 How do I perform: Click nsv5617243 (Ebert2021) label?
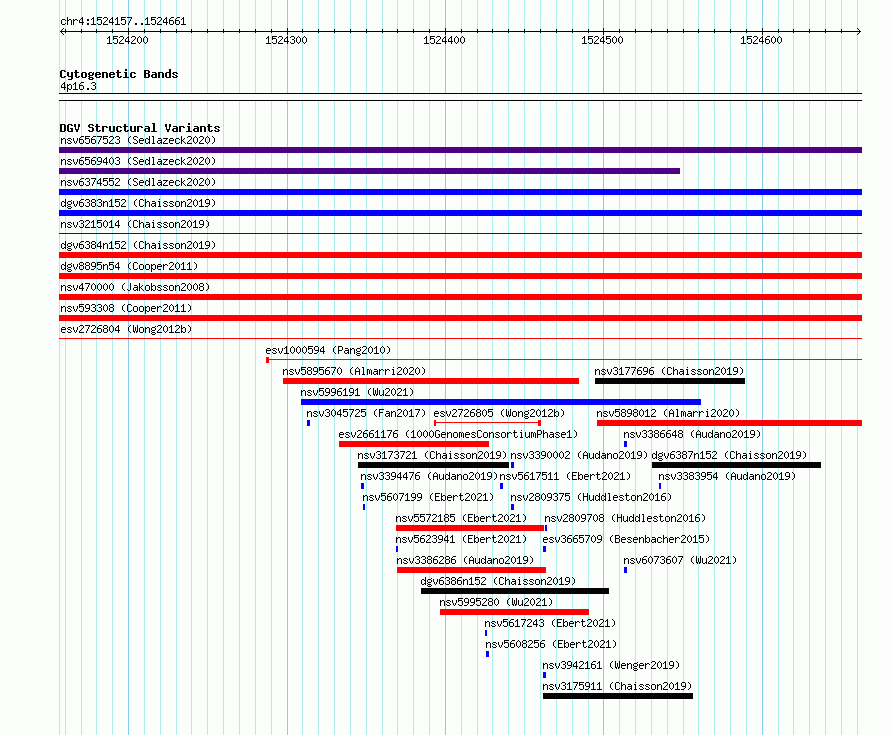tap(550, 623)
